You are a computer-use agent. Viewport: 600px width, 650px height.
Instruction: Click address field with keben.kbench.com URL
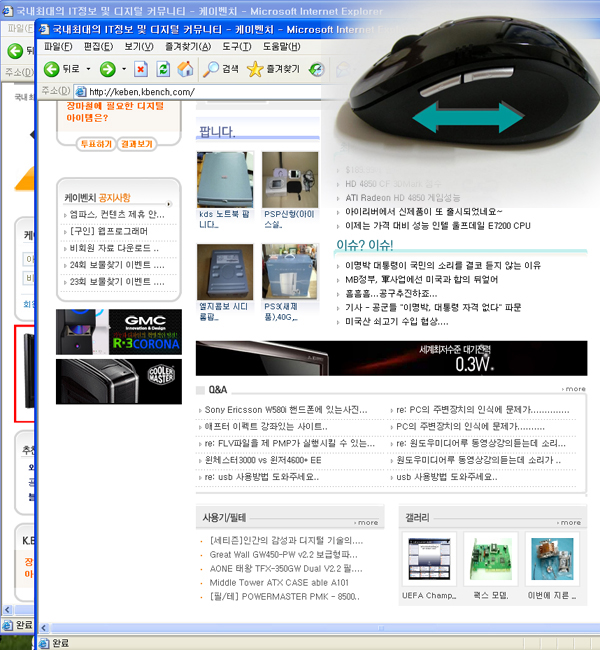(204, 92)
